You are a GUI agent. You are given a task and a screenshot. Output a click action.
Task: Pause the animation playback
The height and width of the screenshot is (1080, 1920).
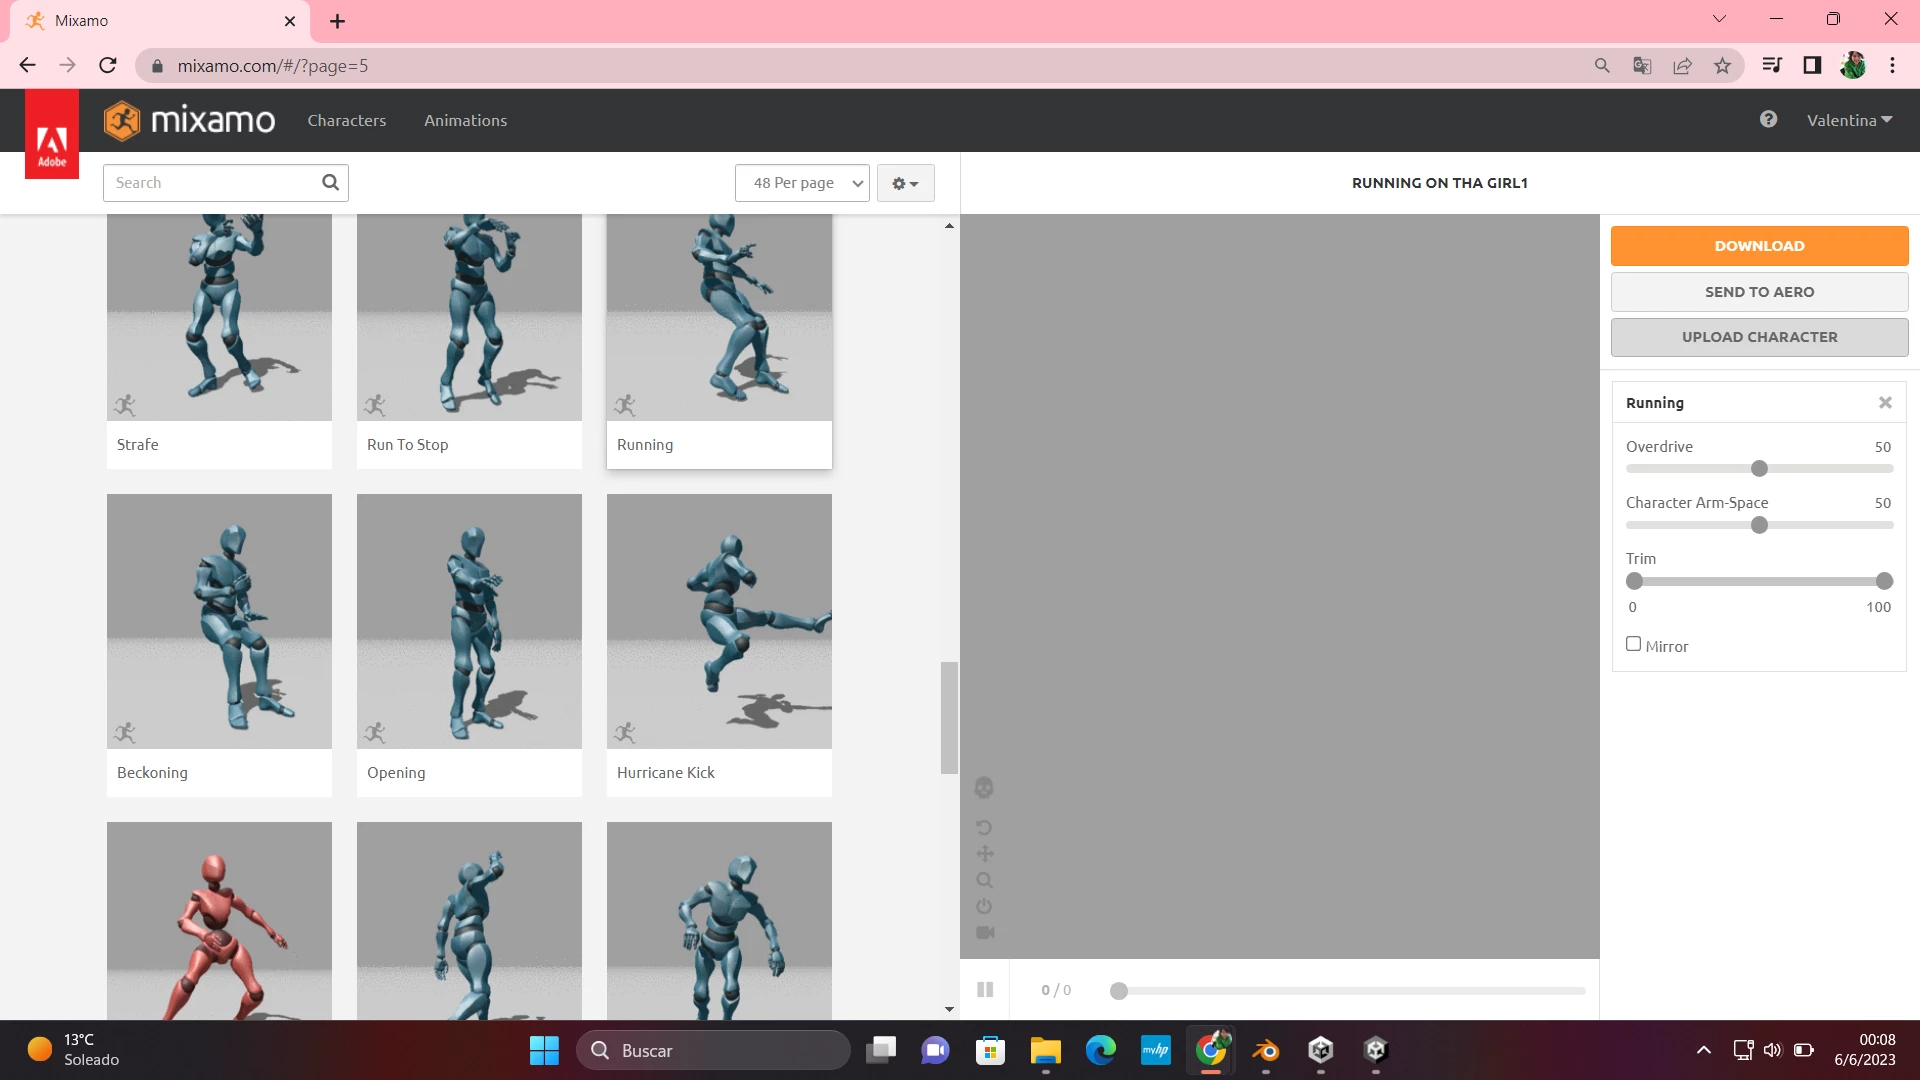(984, 989)
